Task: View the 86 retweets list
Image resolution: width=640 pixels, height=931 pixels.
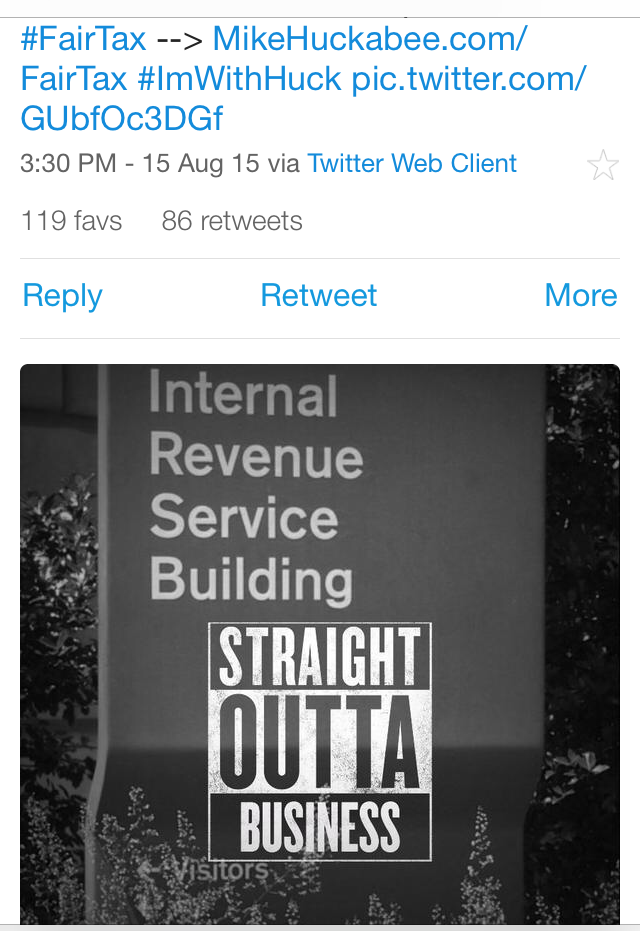Action: point(232,221)
